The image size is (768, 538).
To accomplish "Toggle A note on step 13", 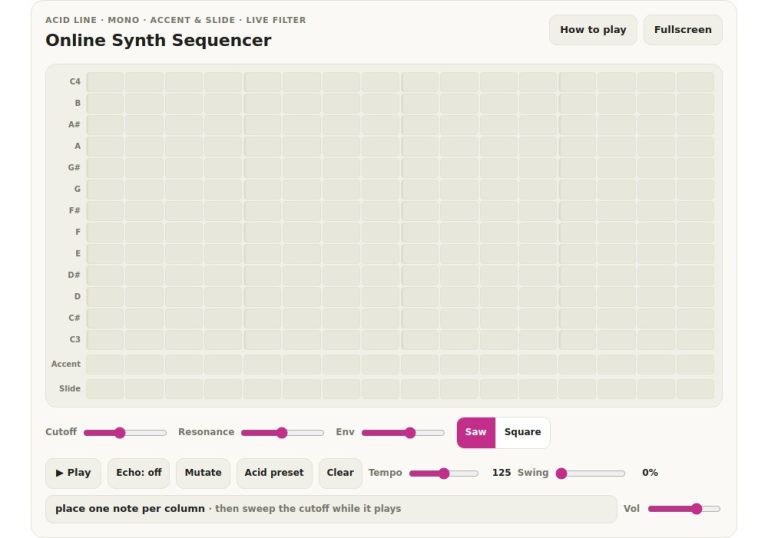I will (577, 147).
